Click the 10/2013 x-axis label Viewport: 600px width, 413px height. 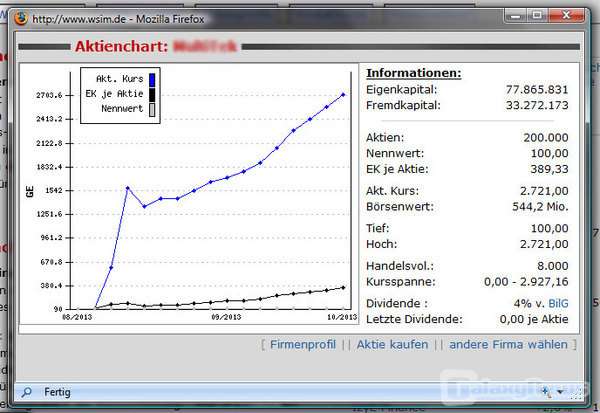pos(342,317)
